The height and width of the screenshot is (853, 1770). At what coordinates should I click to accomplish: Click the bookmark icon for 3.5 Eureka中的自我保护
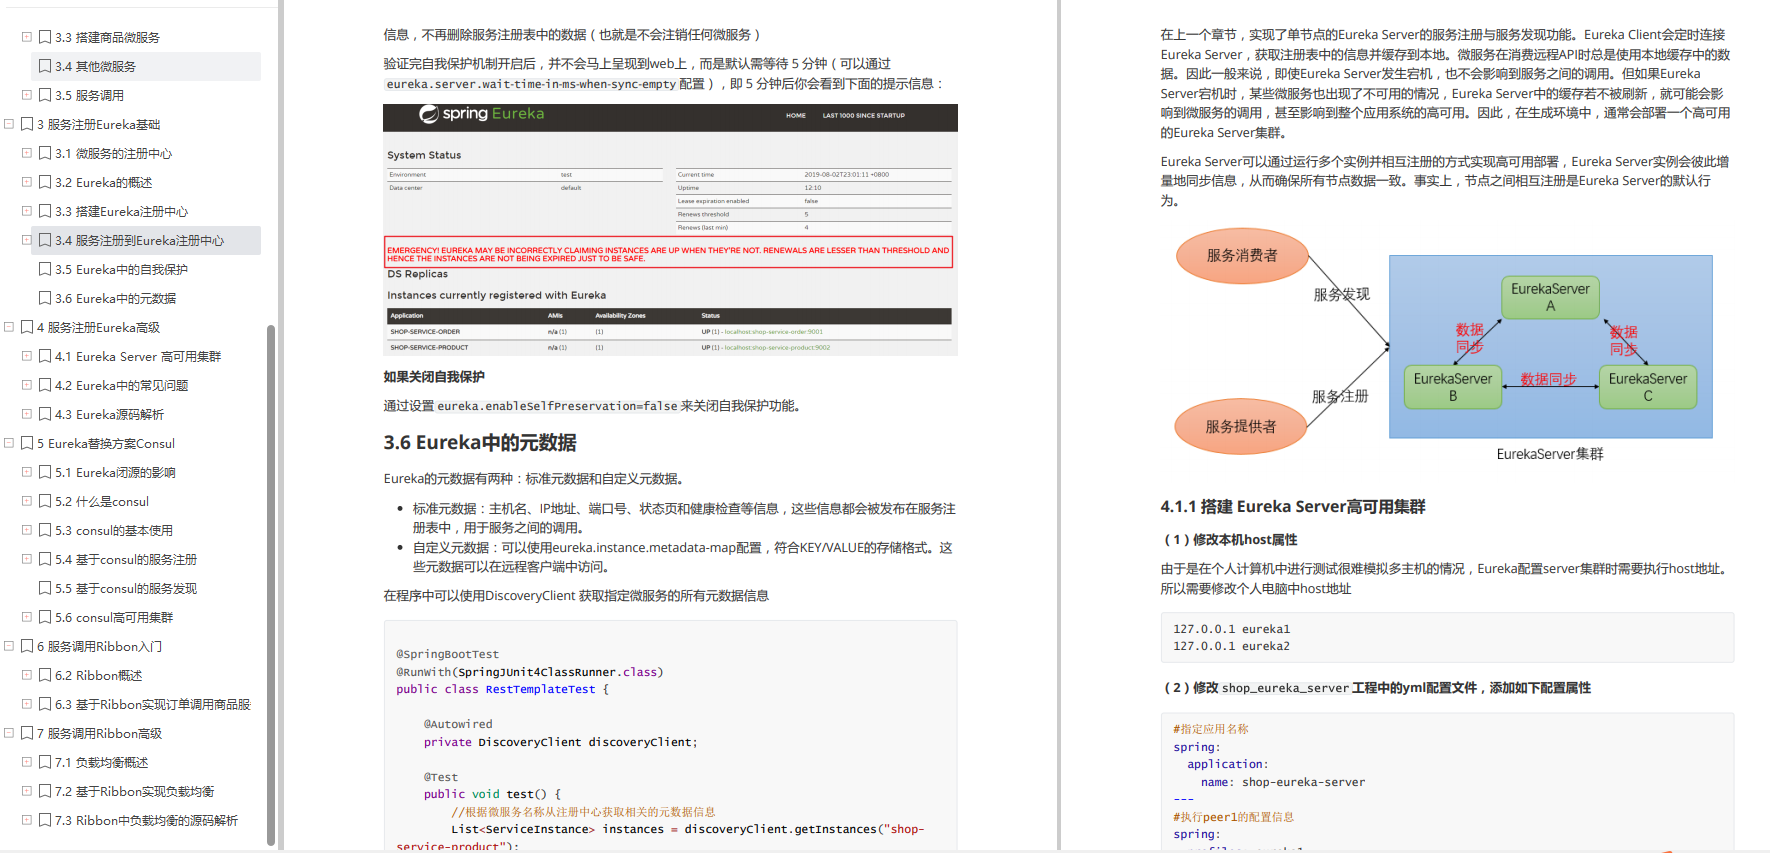click(x=45, y=269)
